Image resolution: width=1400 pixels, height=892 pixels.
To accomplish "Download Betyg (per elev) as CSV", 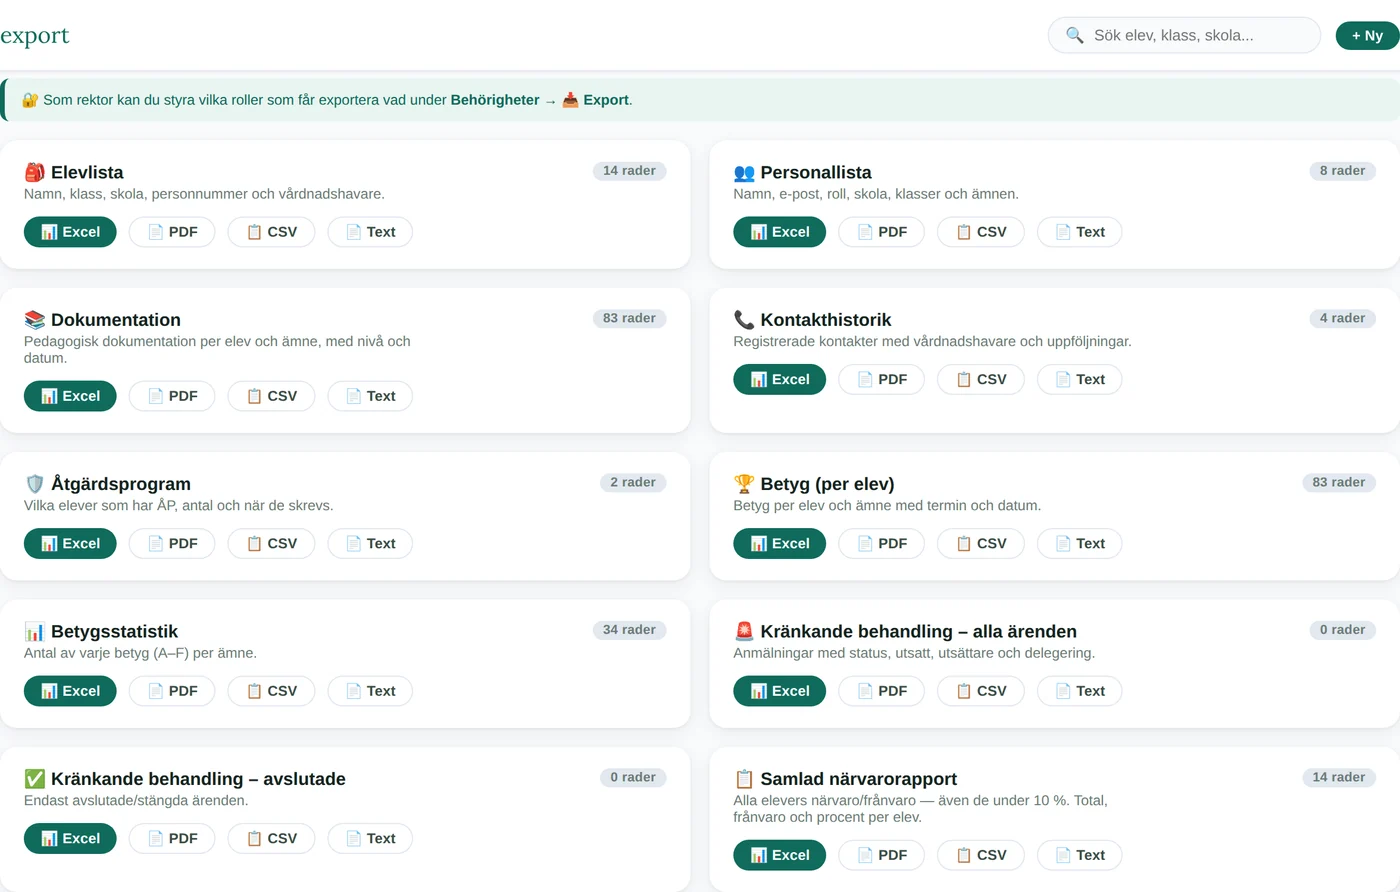I will point(981,544).
